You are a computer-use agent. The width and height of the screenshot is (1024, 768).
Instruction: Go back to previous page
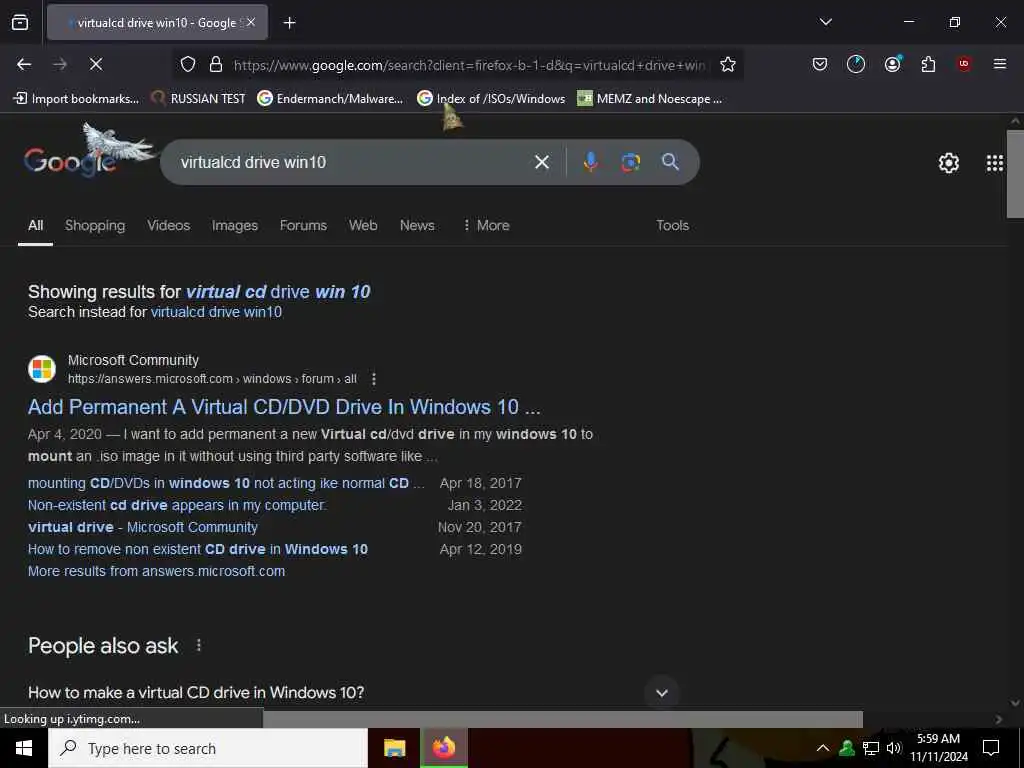tap(24, 64)
